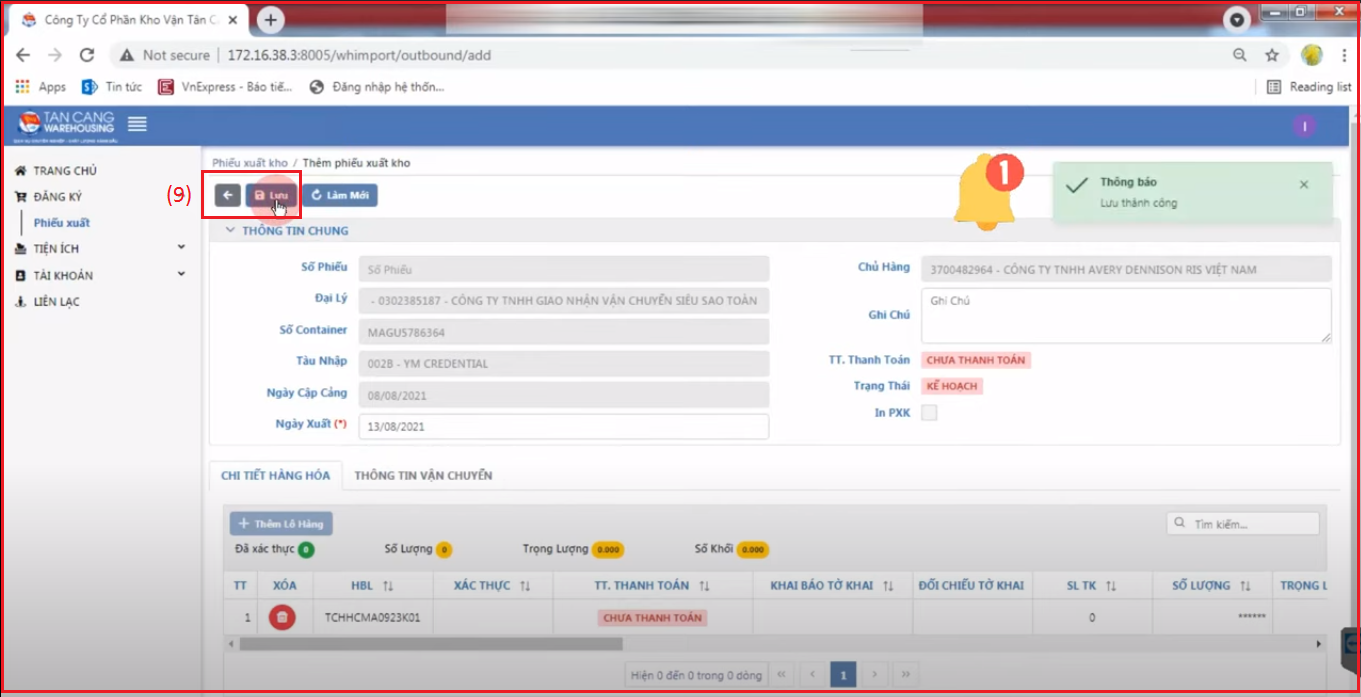Reload the browser page

pyautogui.click(x=87, y=55)
